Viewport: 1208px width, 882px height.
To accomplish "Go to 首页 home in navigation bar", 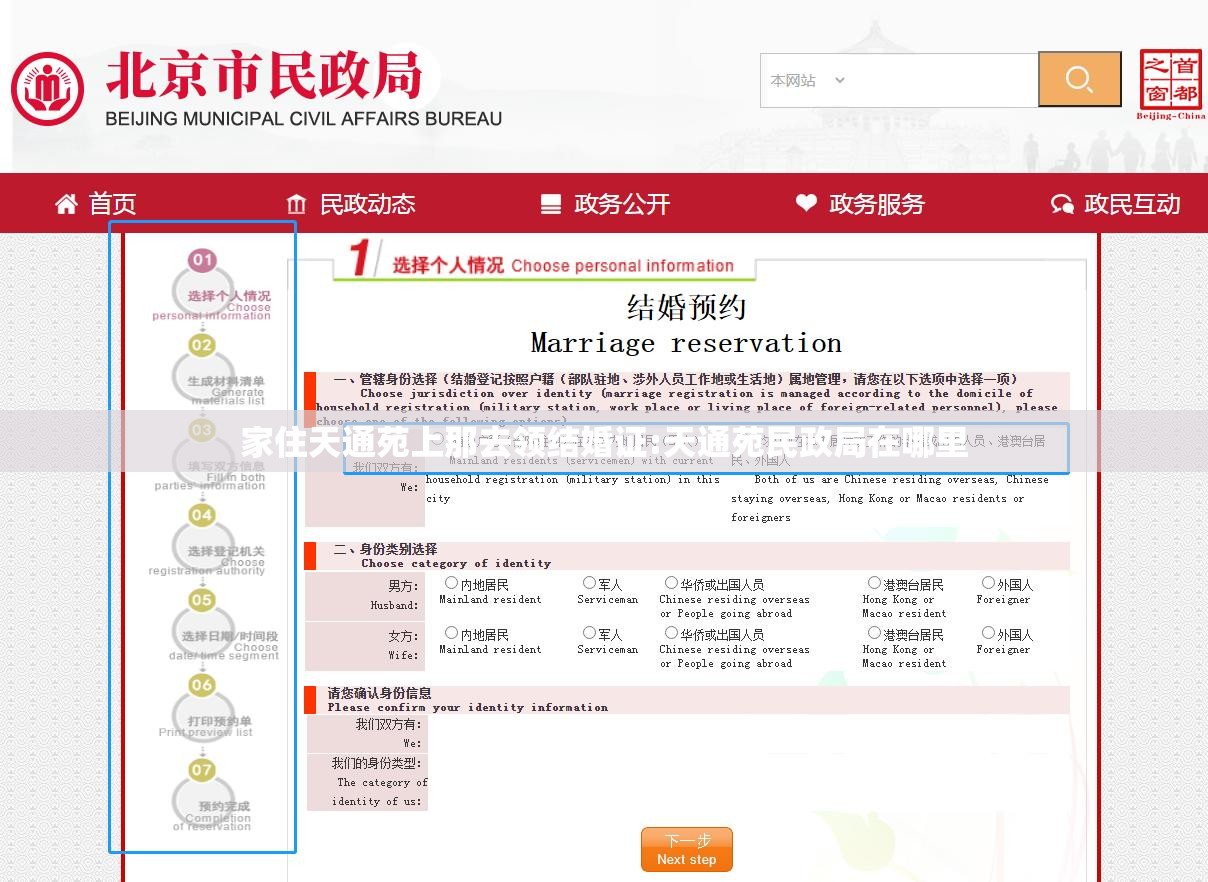I will click(96, 204).
